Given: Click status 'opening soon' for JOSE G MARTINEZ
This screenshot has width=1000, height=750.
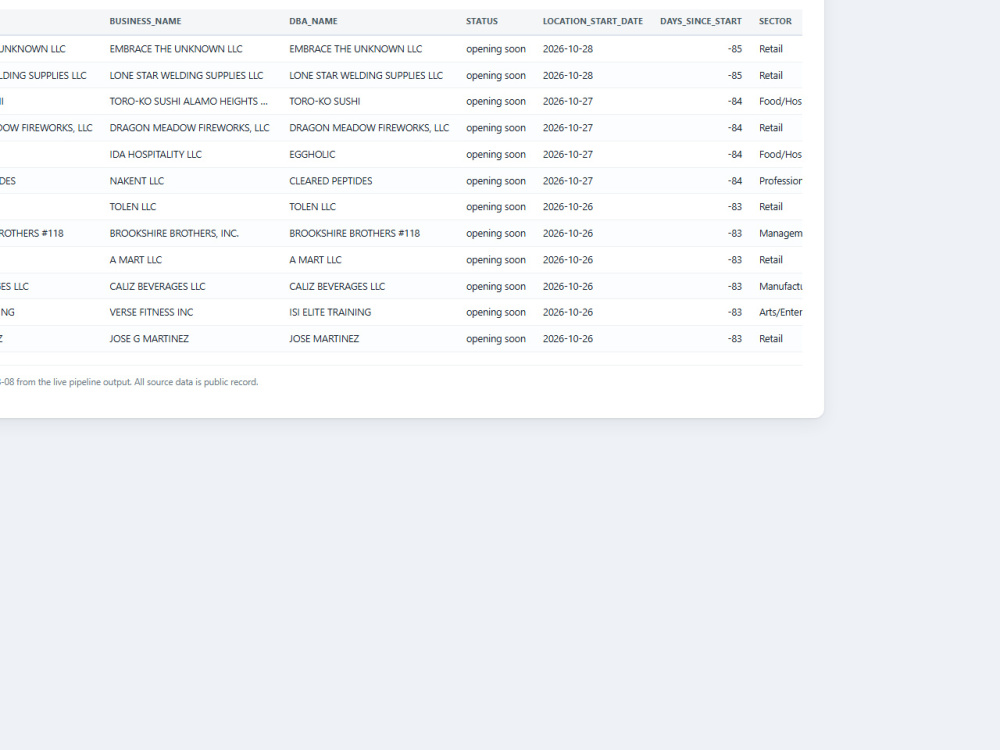Looking at the screenshot, I should coord(496,339).
